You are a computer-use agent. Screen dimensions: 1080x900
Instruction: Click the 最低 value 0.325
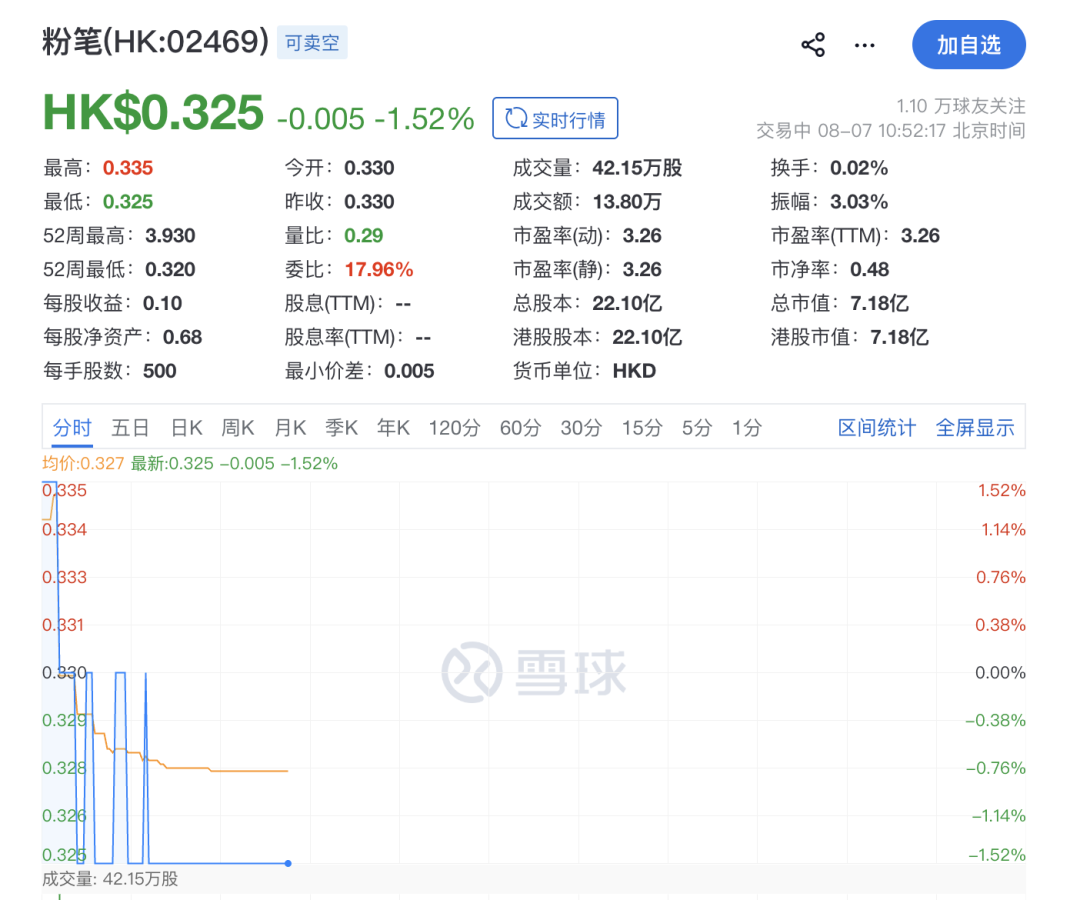pyautogui.click(x=127, y=202)
